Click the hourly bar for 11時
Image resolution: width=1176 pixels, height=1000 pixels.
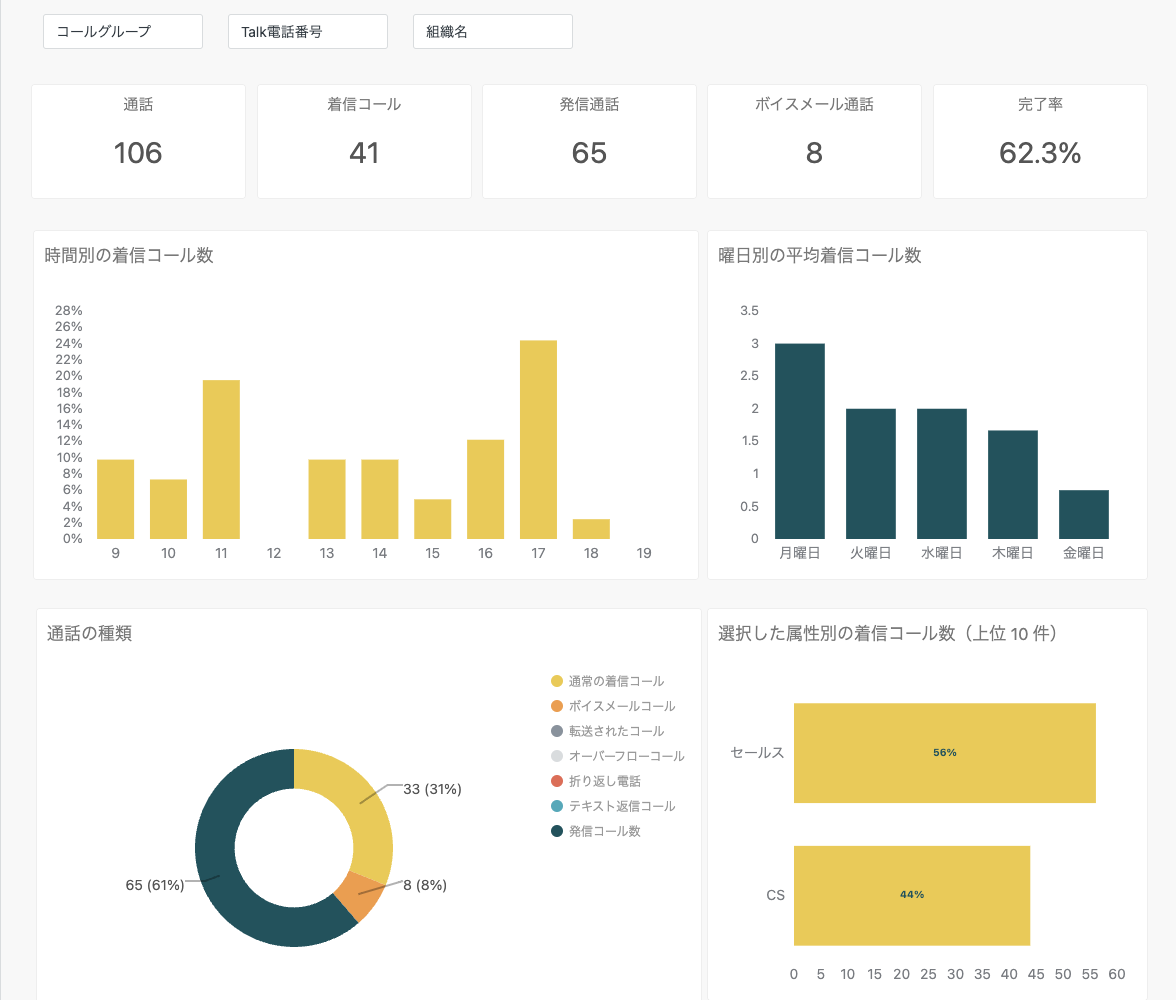point(221,459)
